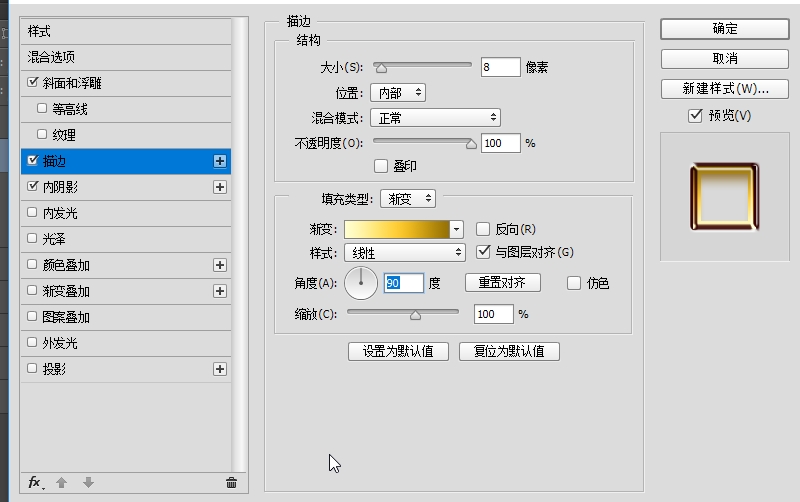Open 填充类型 dropdown showing 渐变
The height and width of the screenshot is (502, 800).
pos(408,198)
